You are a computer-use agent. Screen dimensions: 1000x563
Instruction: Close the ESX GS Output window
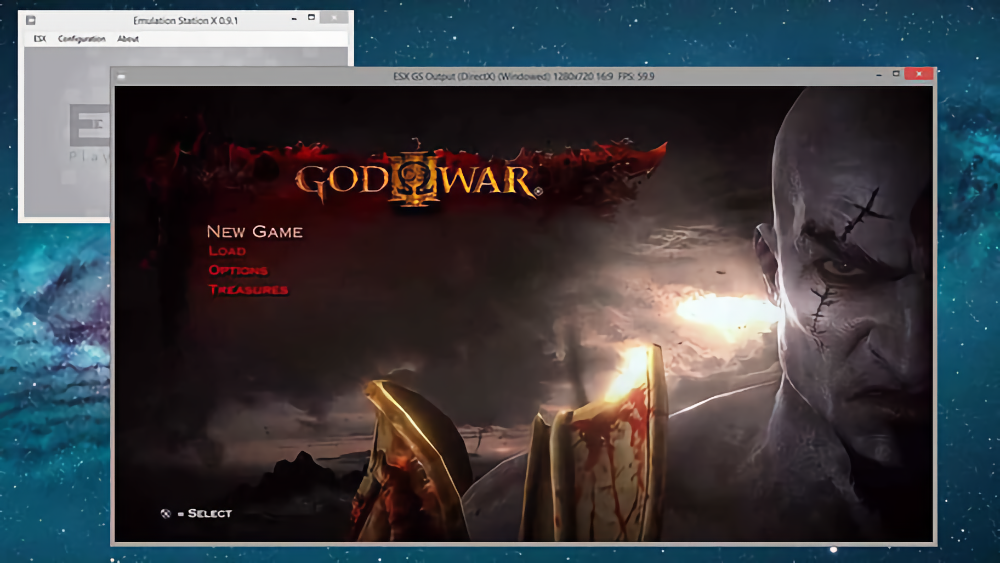[x=919, y=74]
